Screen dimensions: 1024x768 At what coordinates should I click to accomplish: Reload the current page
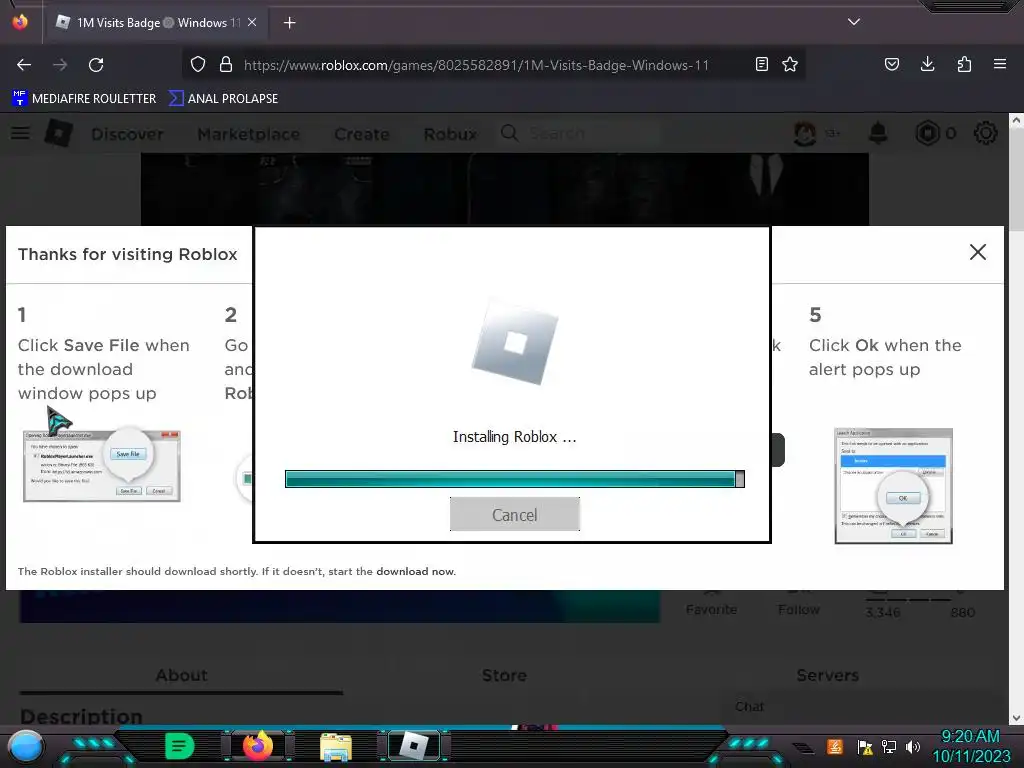[96, 65]
